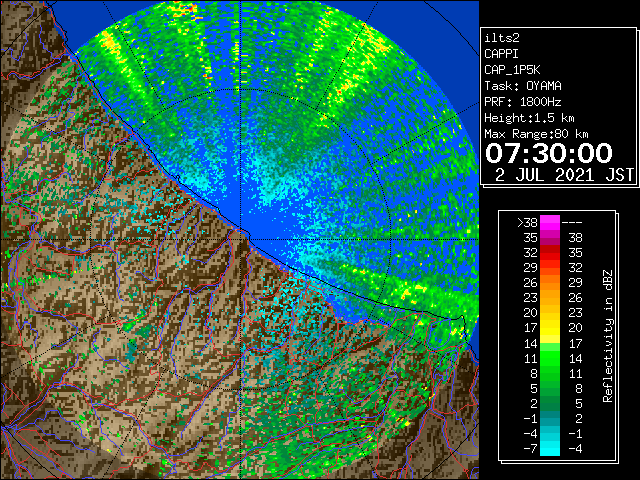Click the 'Height:1.5 km' text
The height and width of the screenshot is (480, 640).
pos(529,118)
